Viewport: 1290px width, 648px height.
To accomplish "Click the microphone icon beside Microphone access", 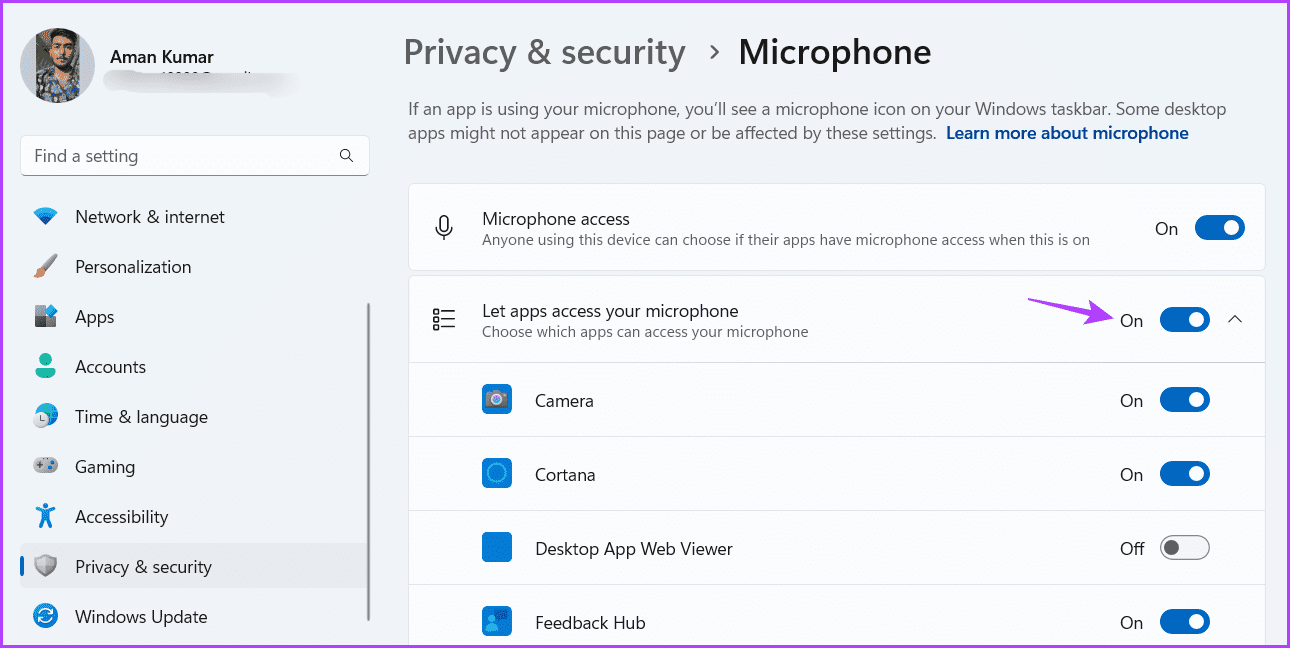I will coord(444,228).
